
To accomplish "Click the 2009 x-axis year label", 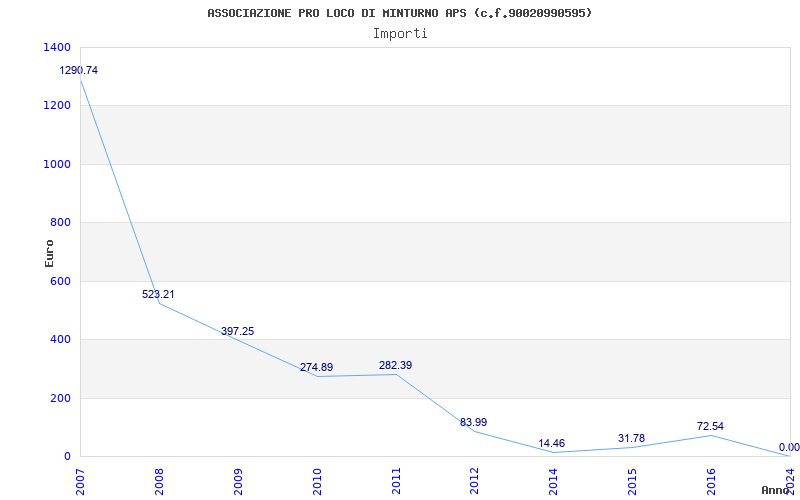I will [238, 482].
